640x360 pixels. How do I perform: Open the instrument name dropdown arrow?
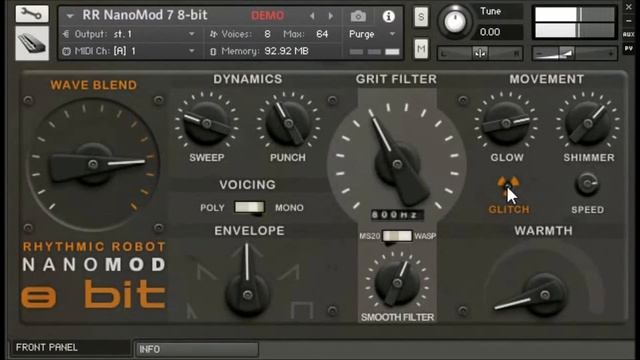click(70, 16)
